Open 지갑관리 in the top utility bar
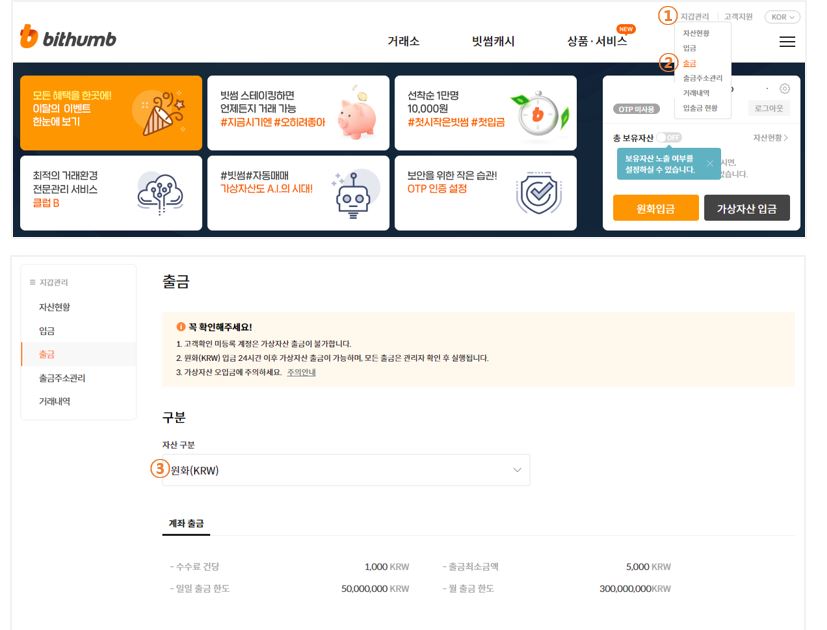This screenshot has height=630, width=827. (695, 17)
